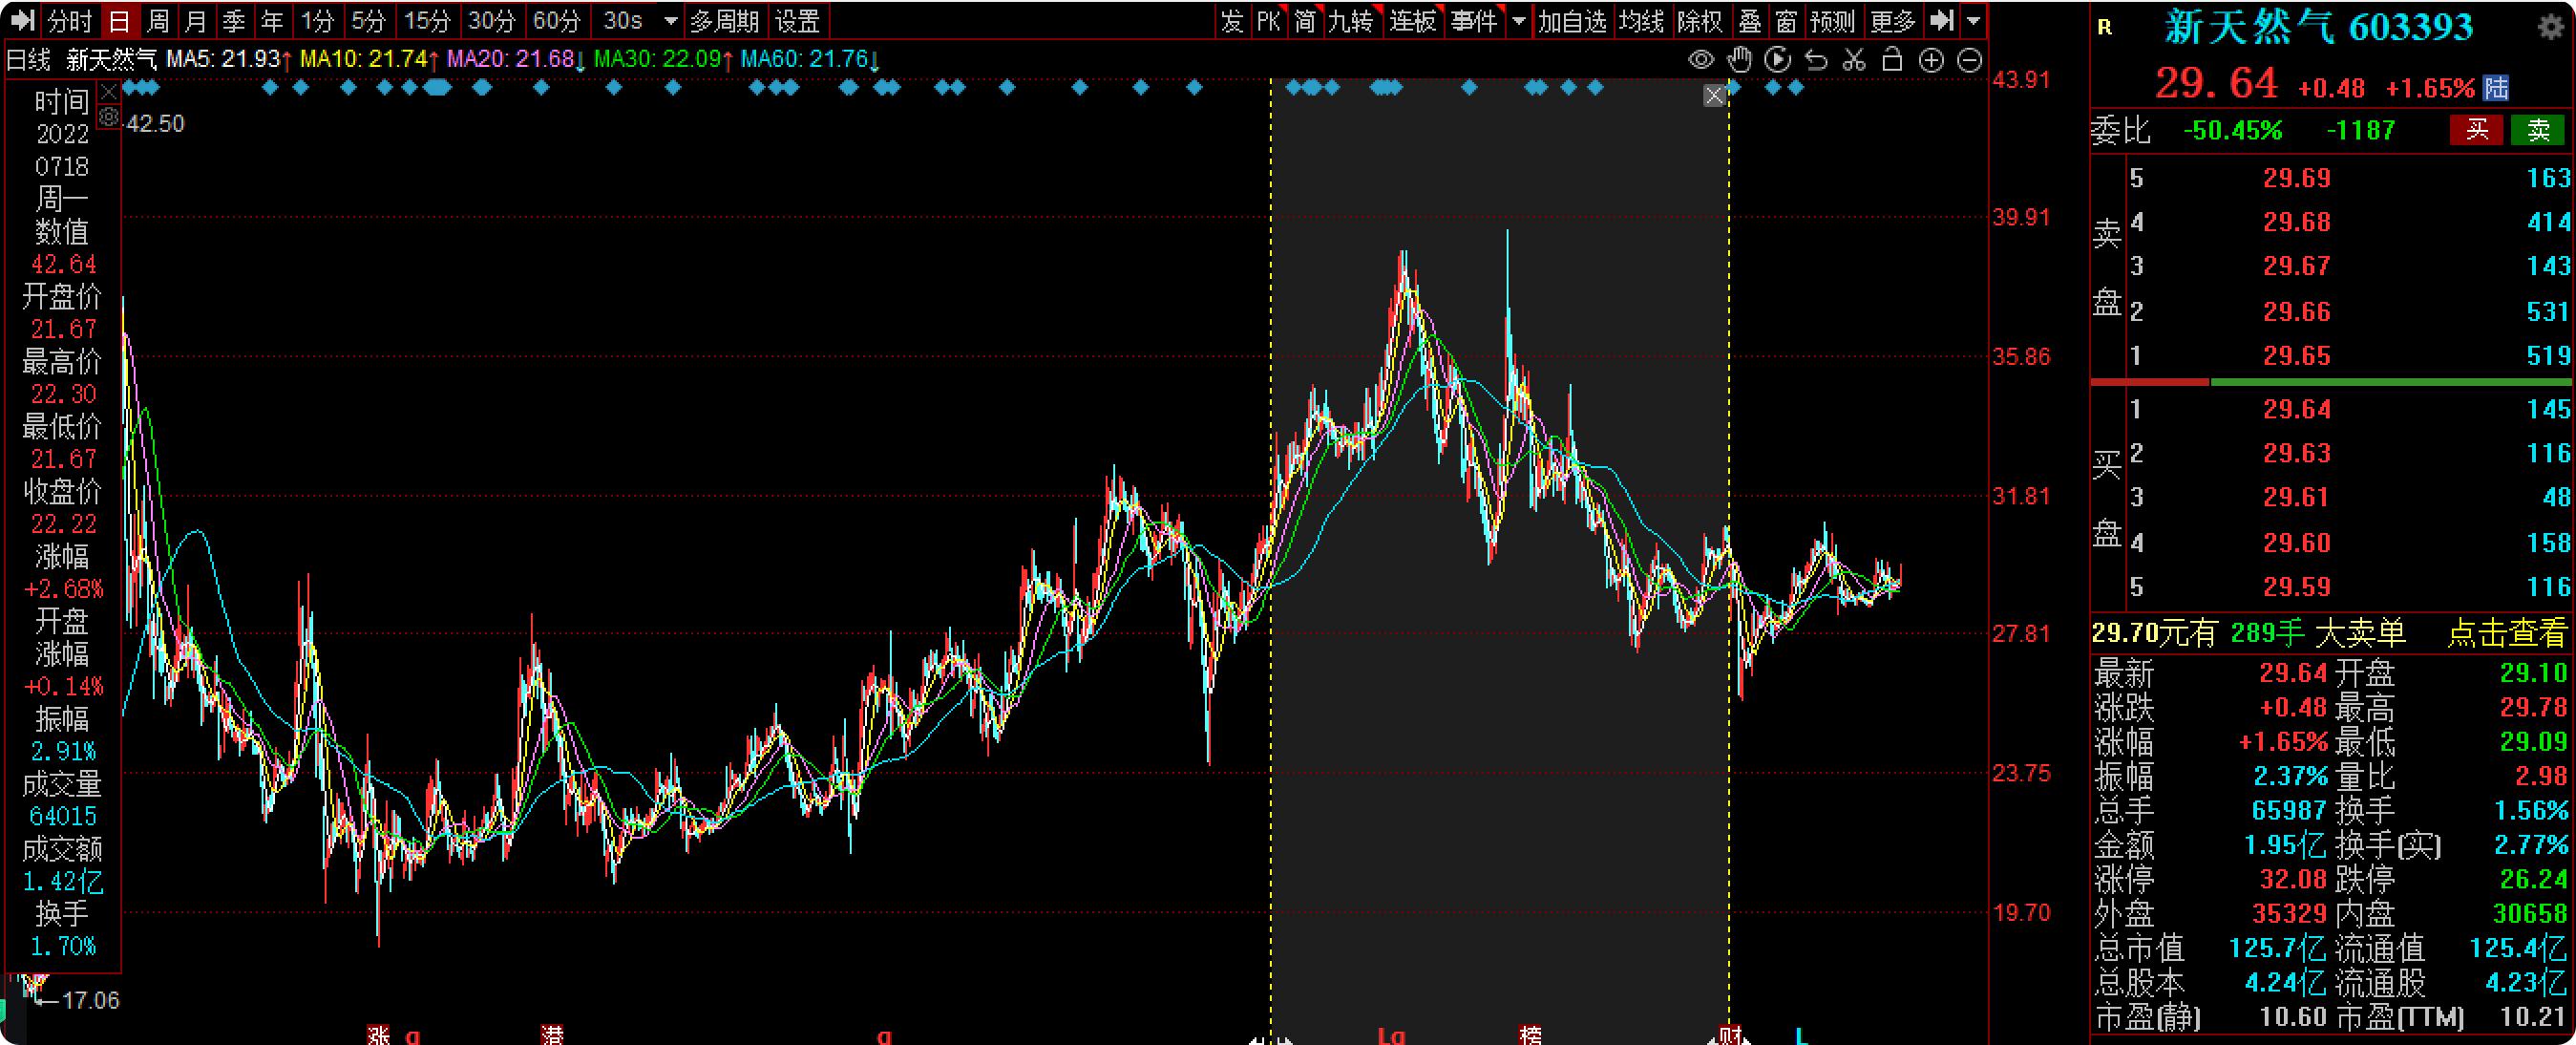
Task: Toggle the eye visibility icon above chart
Action: point(1700,60)
